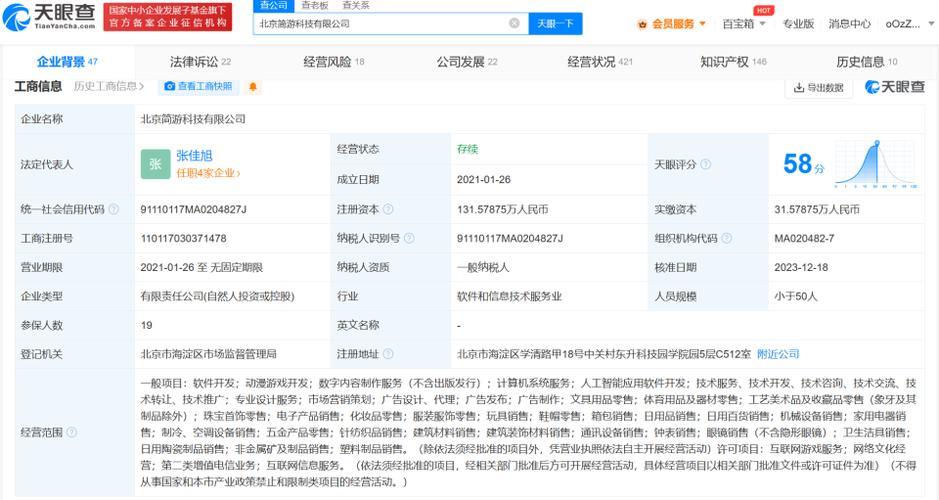Click approval date 2023-12-18
This screenshot has width=939, height=500.
[801, 268]
